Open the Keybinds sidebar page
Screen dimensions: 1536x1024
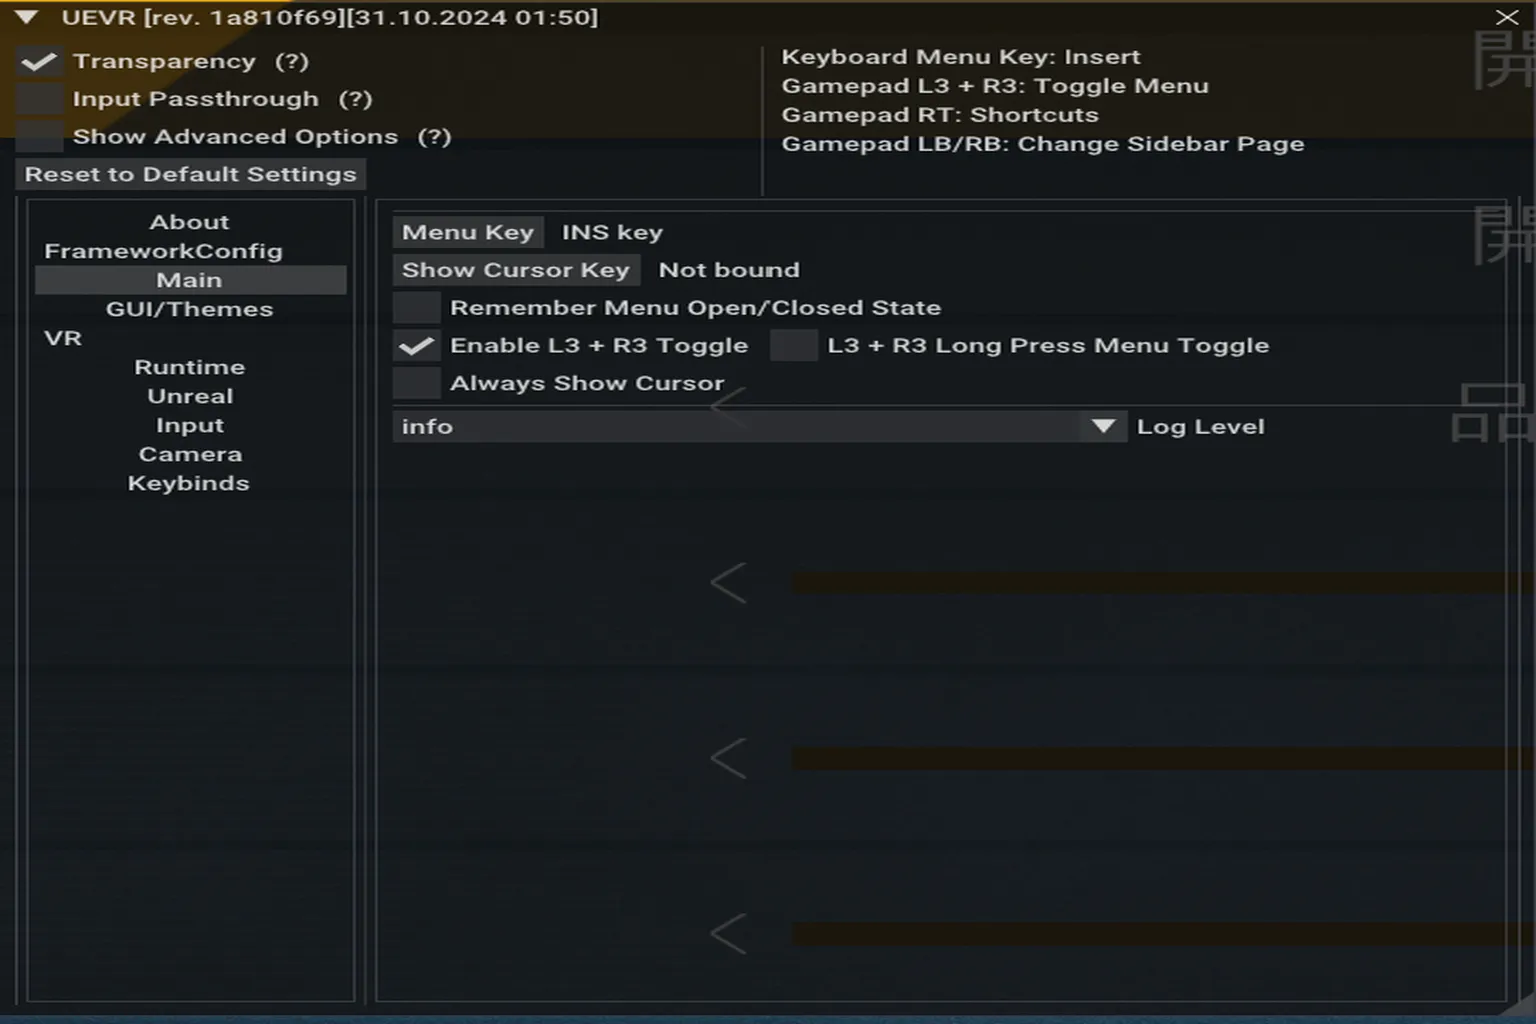pos(189,483)
